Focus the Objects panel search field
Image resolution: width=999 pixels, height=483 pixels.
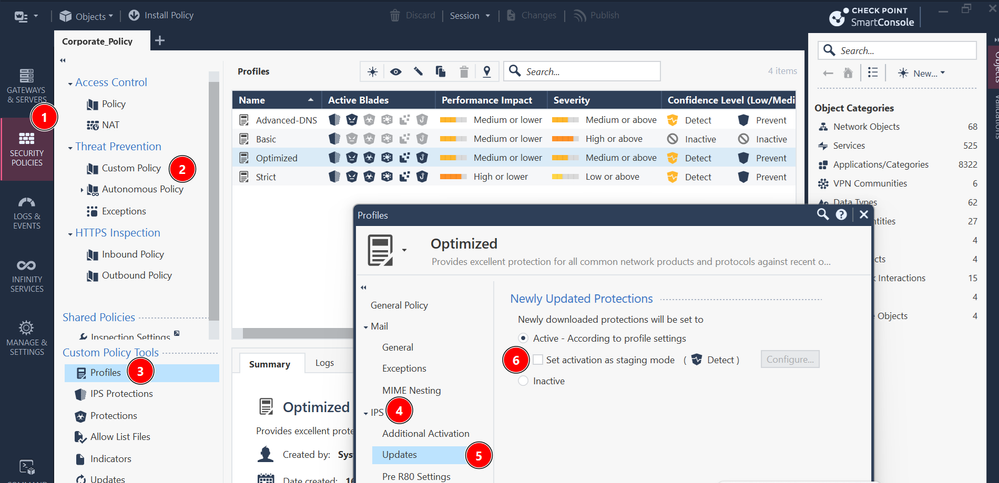[897, 50]
